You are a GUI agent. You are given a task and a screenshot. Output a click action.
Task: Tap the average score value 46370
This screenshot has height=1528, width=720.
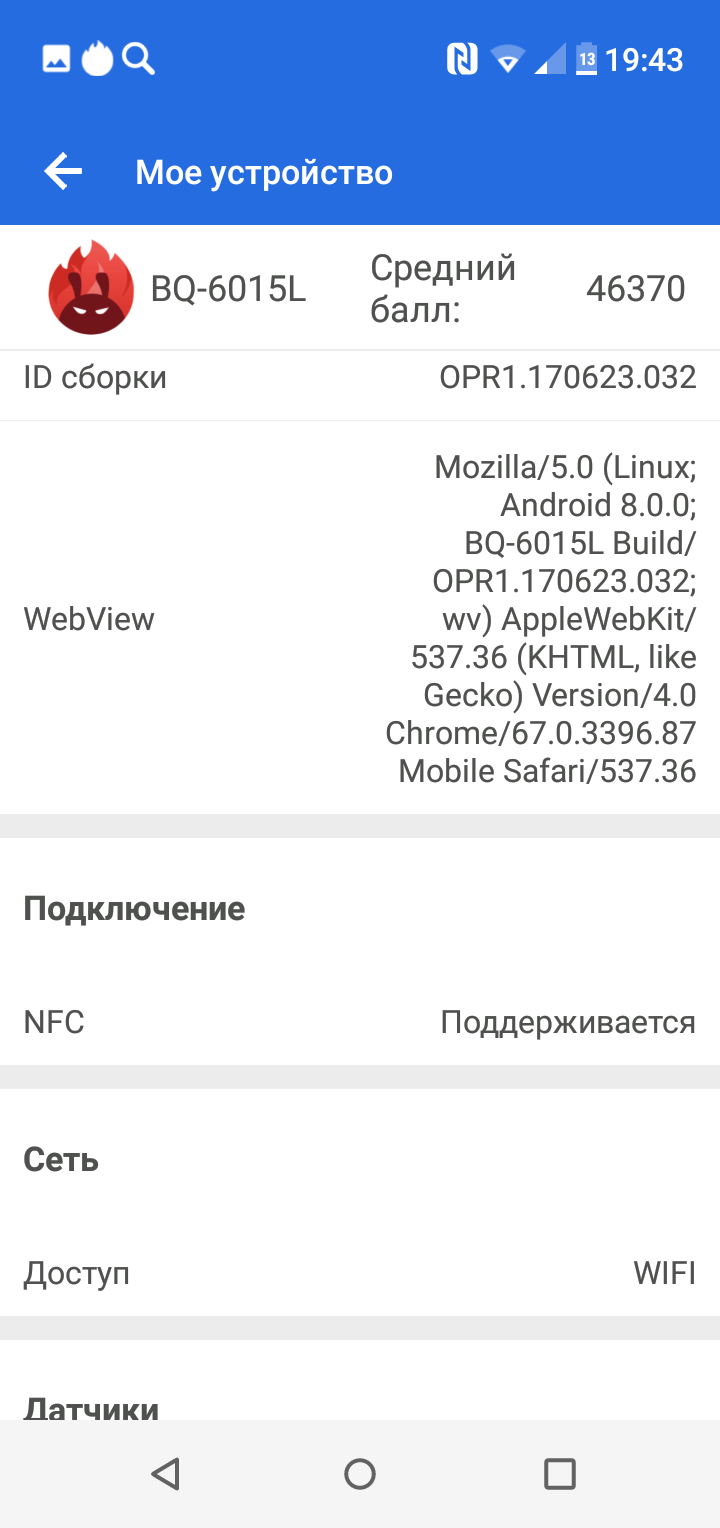point(636,288)
